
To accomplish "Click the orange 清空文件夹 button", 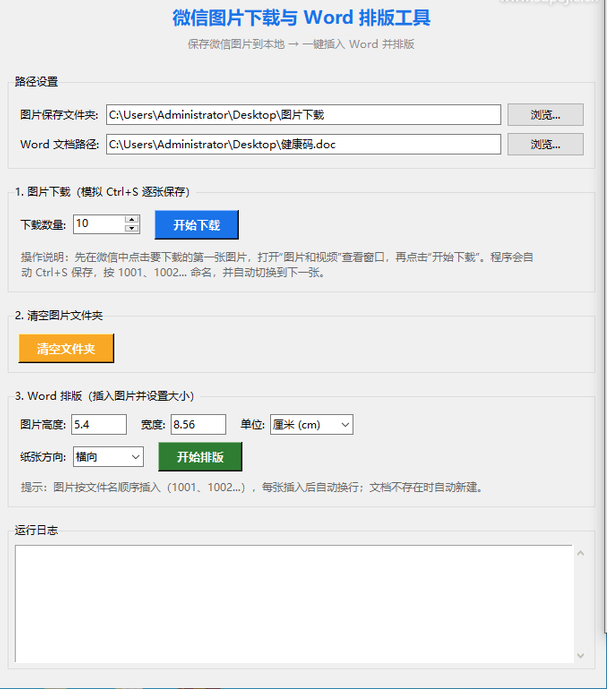I will pos(66,349).
